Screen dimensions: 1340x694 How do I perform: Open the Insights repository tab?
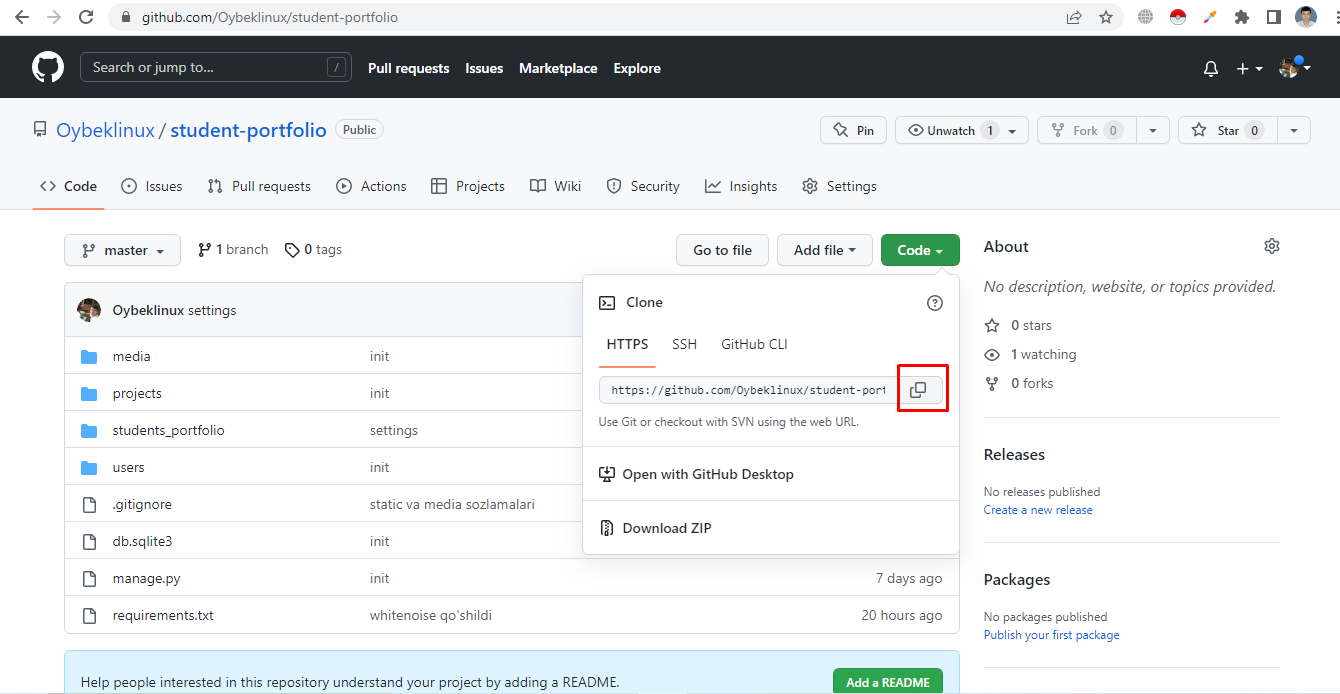pos(741,186)
